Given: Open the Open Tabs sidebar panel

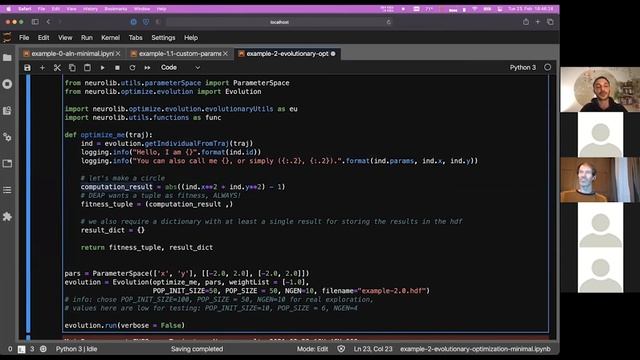Looking at the screenshot, I should tap(7, 164).
